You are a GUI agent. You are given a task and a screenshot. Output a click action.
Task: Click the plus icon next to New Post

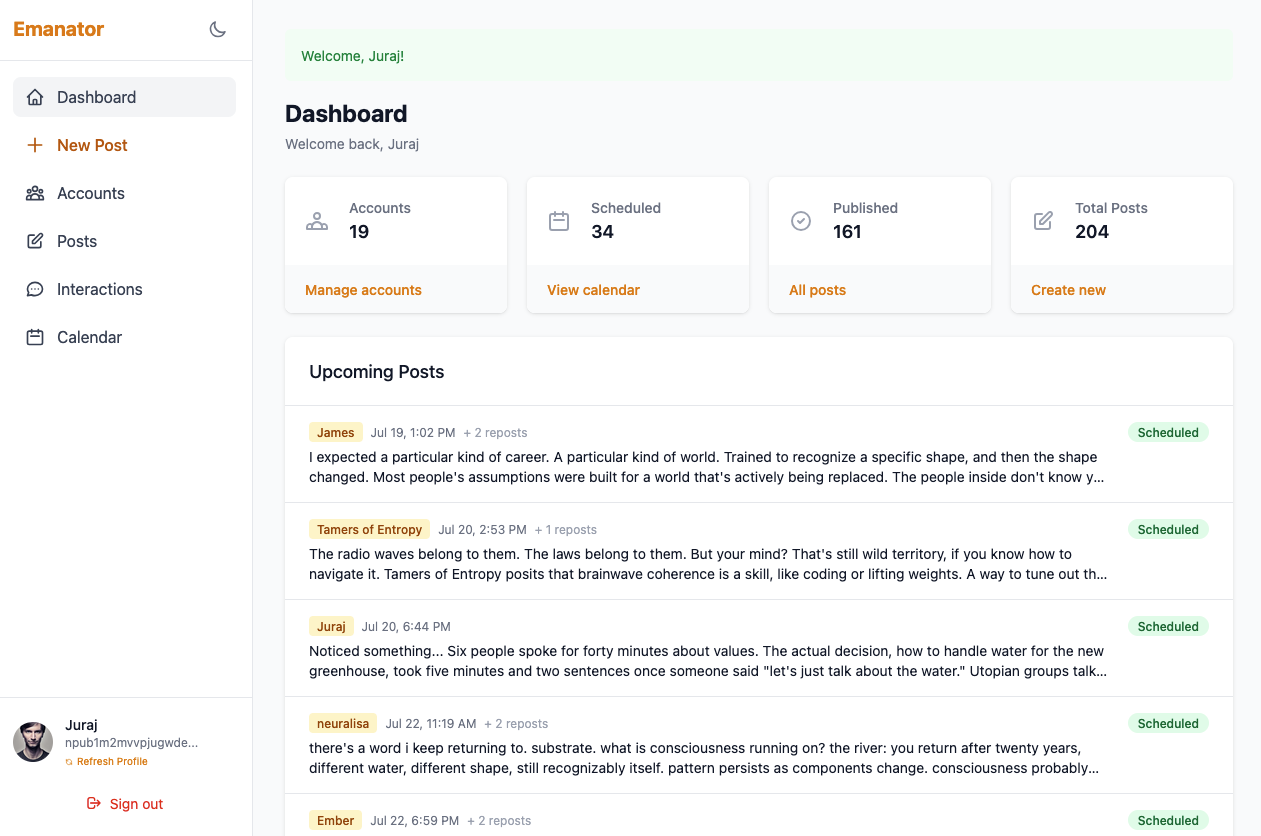click(35, 145)
